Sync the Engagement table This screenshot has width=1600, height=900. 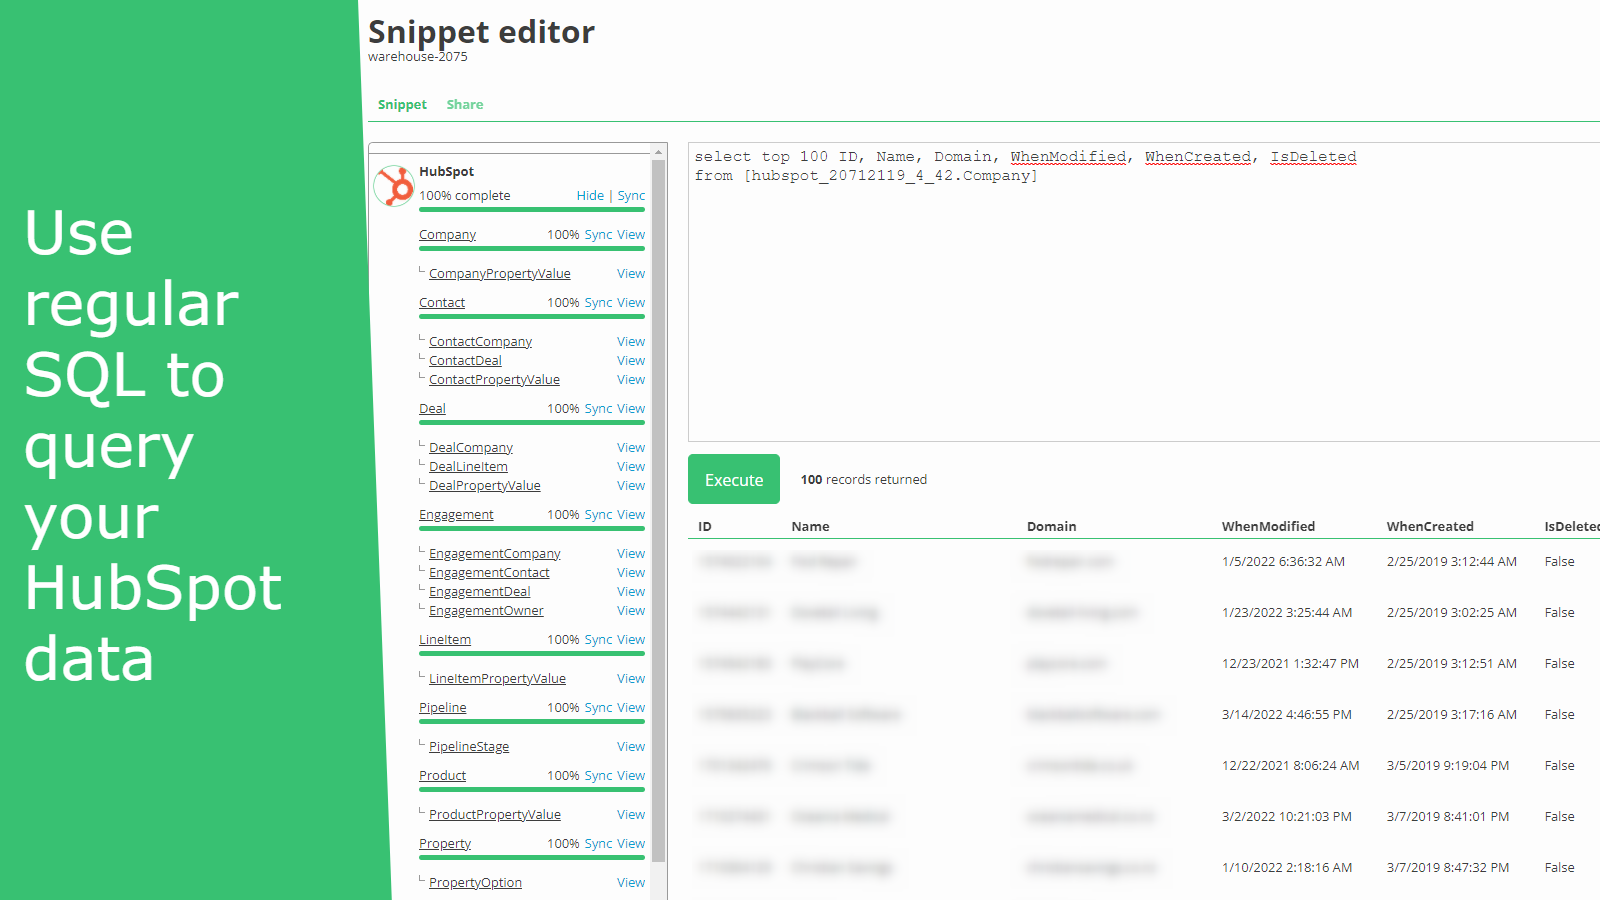tap(599, 514)
